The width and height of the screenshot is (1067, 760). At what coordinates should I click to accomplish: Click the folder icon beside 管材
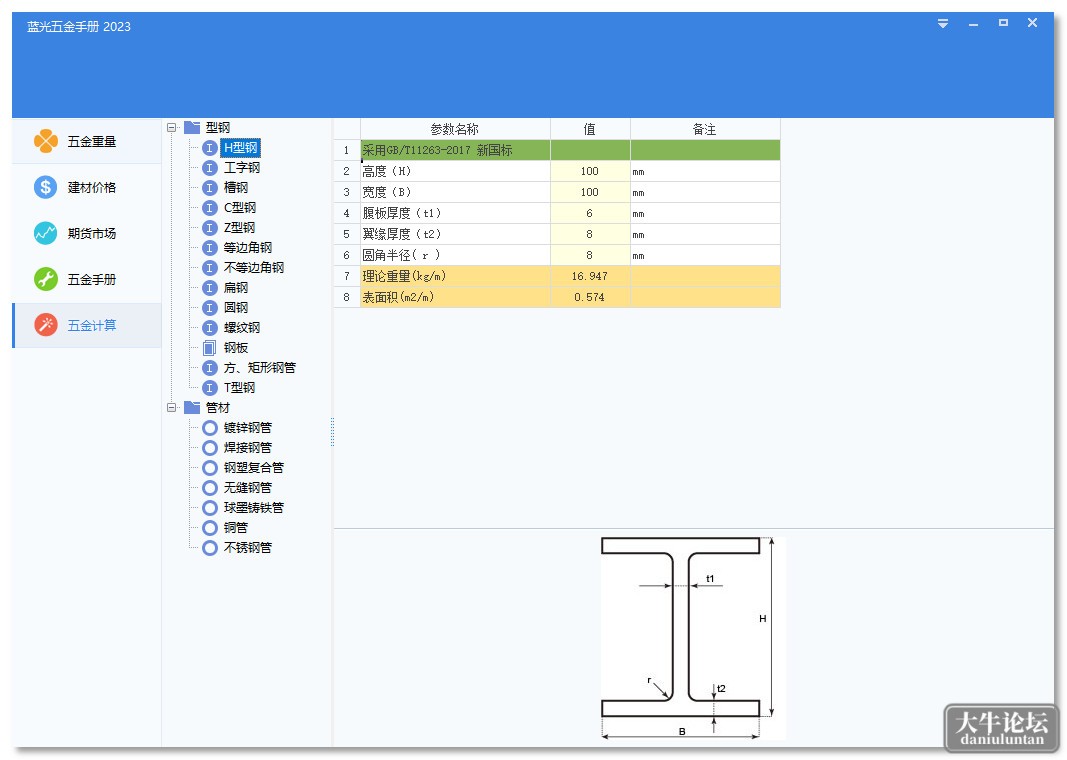point(192,407)
